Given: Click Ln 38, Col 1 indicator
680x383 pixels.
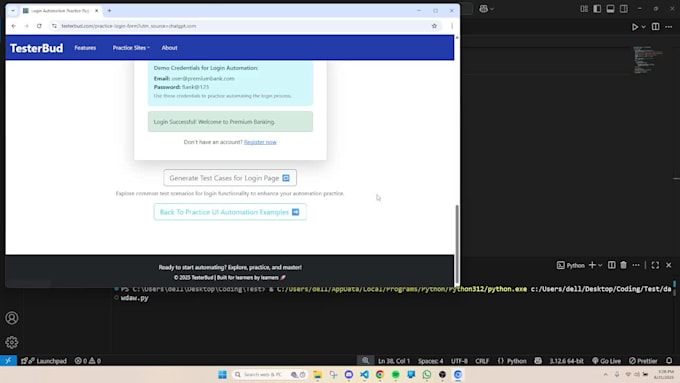Looking at the screenshot, I should [x=394, y=361].
